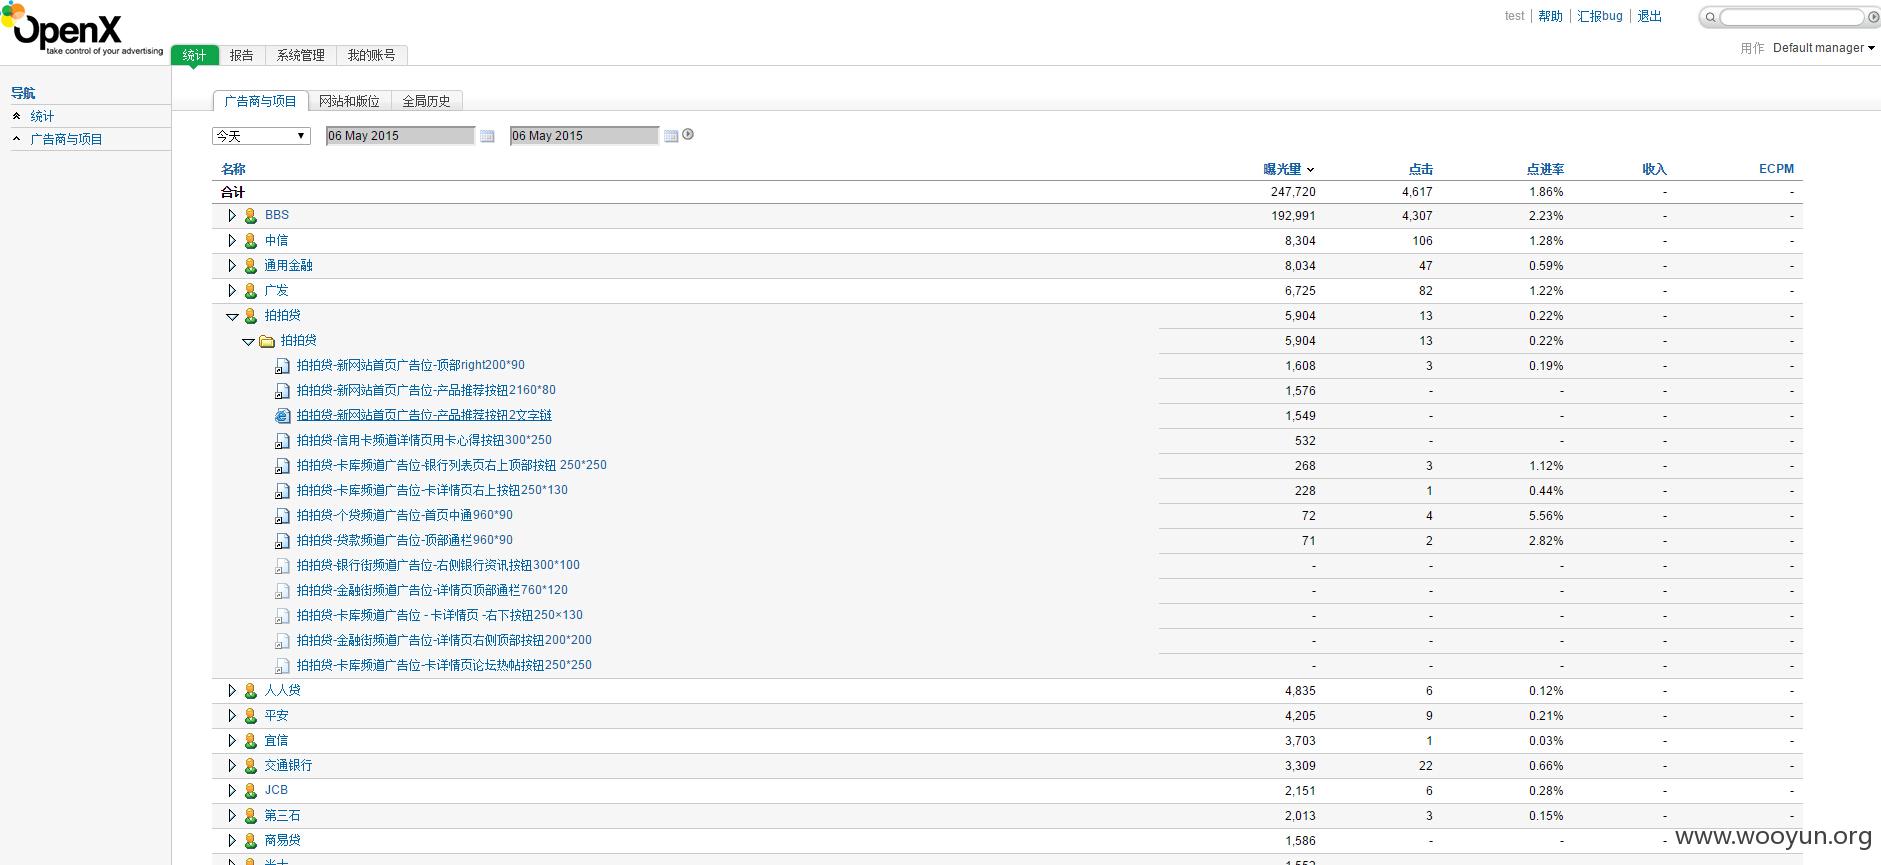Open the start date calendar picker icon
The width and height of the screenshot is (1881, 865).
[x=487, y=136]
